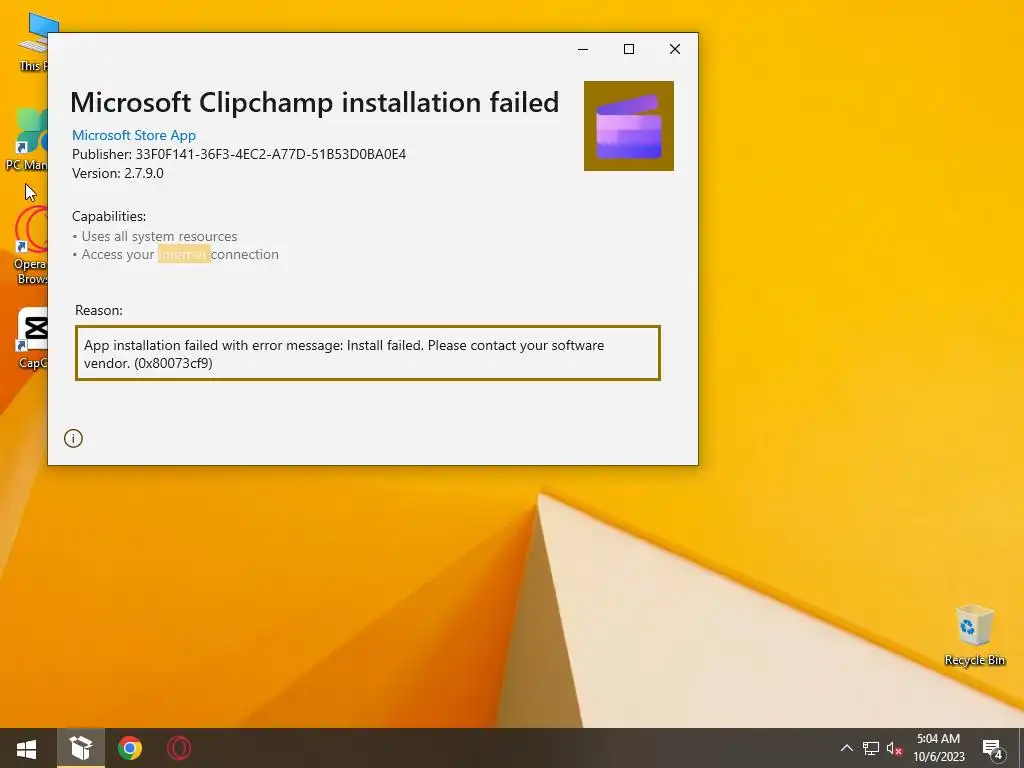Select "Access your internet connection" capability
This screenshot has height=768, width=1024.
coord(176,255)
